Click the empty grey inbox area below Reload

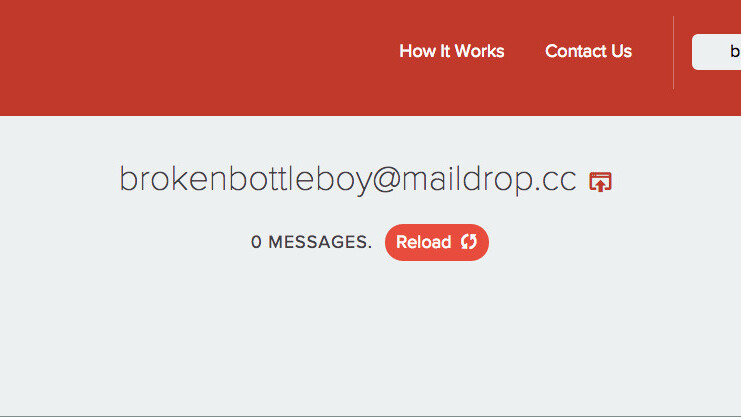(369, 340)
